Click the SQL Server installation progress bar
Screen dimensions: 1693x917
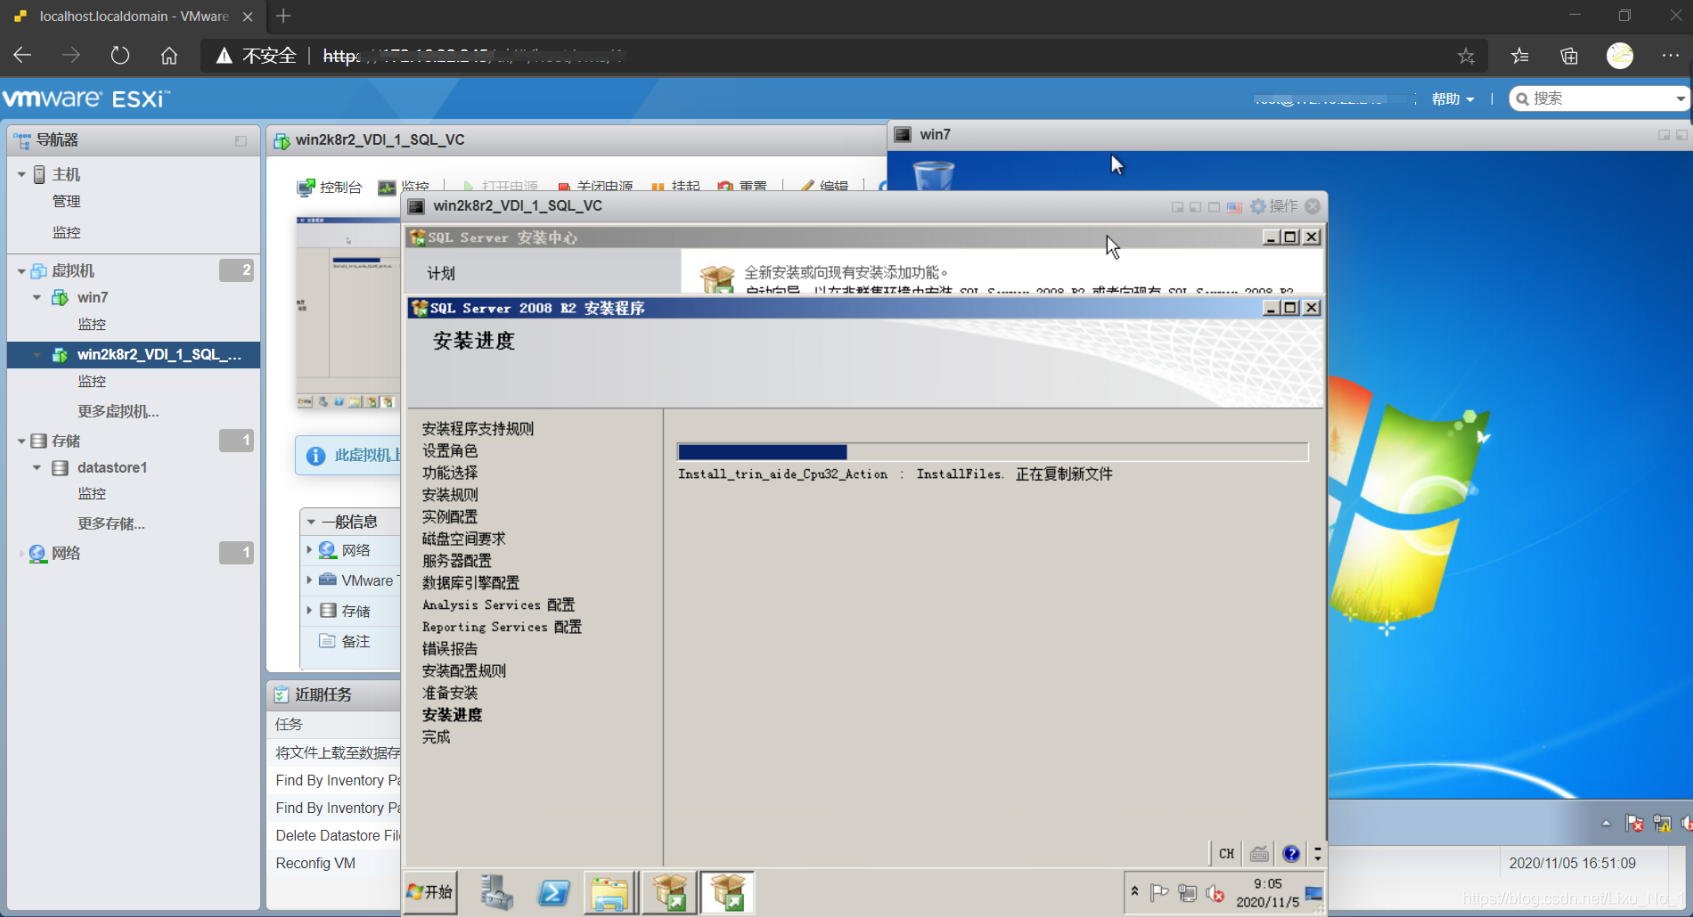pyautogui.click(x=992, y=452)
